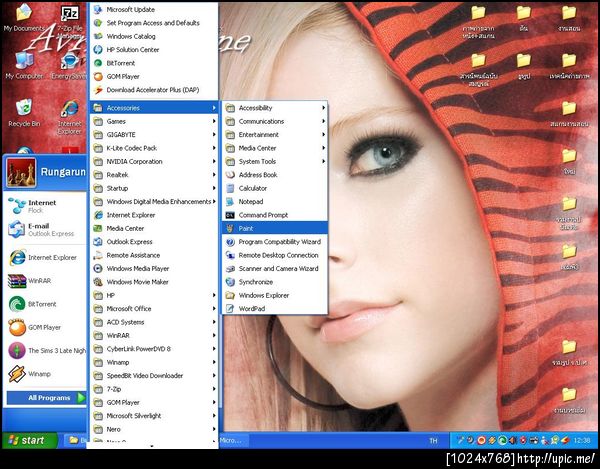Launch WordPad from Accessories

(x=275, y=309)
